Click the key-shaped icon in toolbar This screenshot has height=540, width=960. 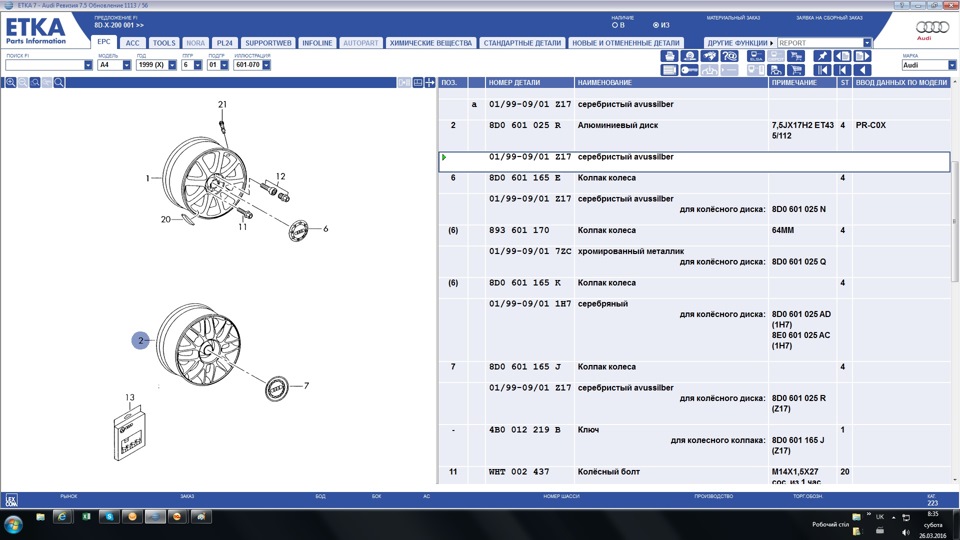(x=689, y=70)
